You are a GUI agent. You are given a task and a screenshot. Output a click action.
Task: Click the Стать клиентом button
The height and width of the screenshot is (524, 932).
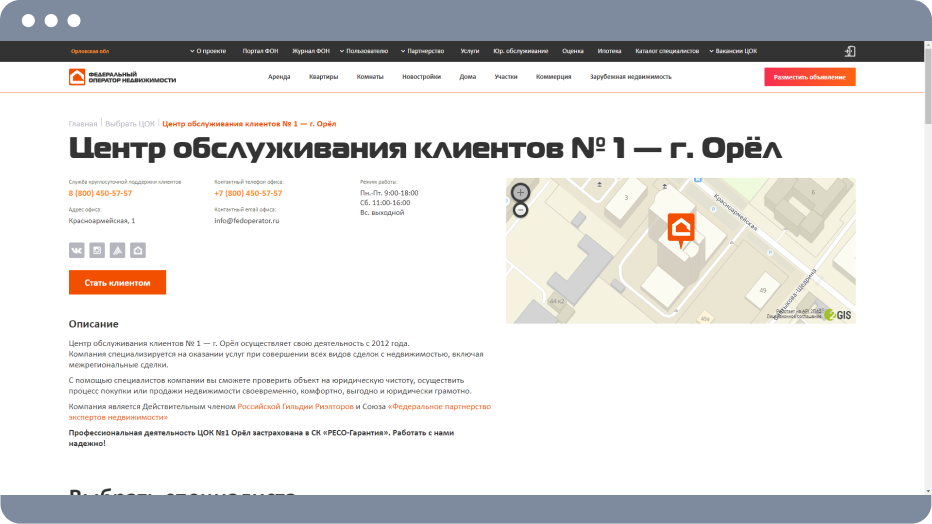point(117,283)
